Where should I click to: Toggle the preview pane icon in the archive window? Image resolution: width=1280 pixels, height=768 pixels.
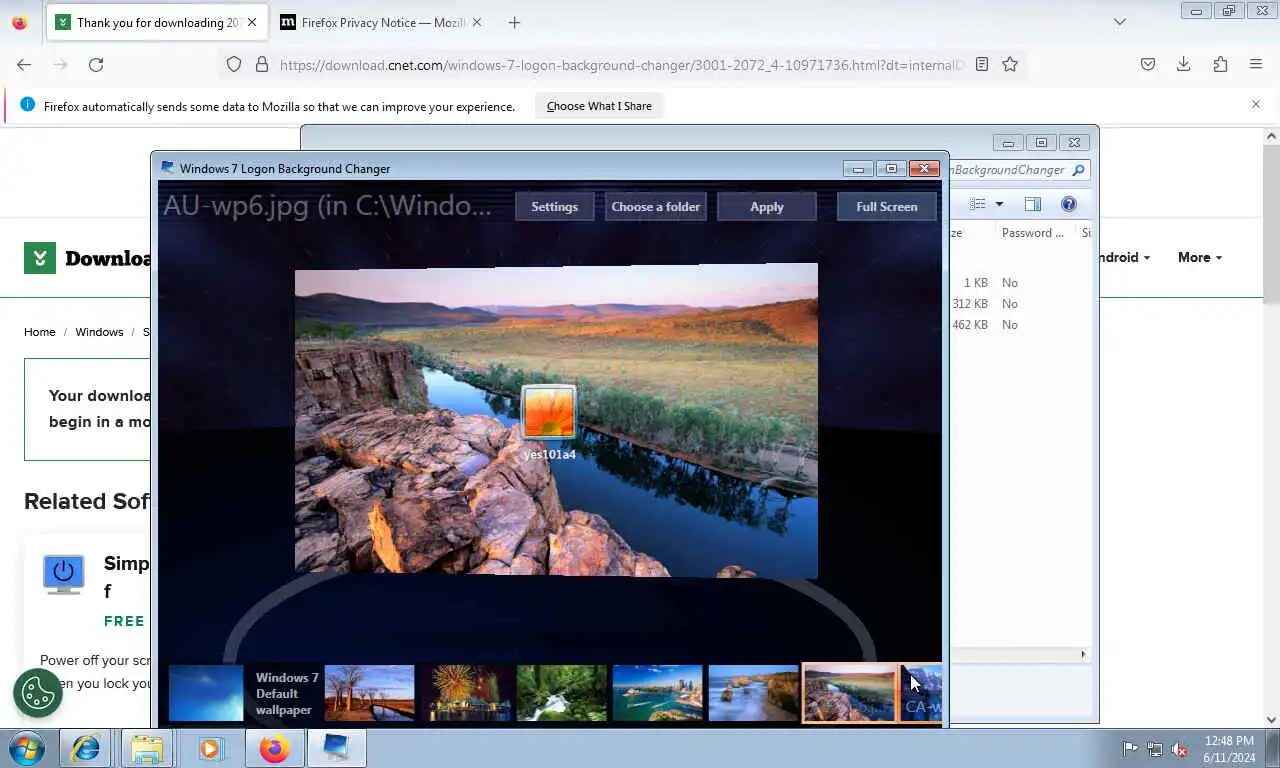point(1033,204)
